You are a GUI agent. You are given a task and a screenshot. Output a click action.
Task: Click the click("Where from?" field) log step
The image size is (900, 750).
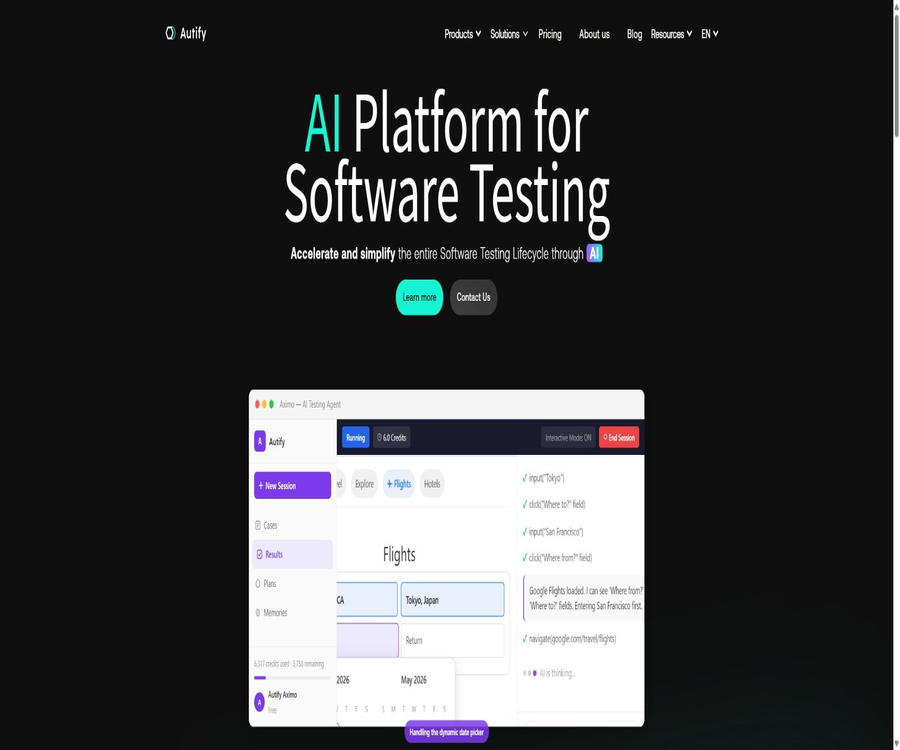point(557,557)
